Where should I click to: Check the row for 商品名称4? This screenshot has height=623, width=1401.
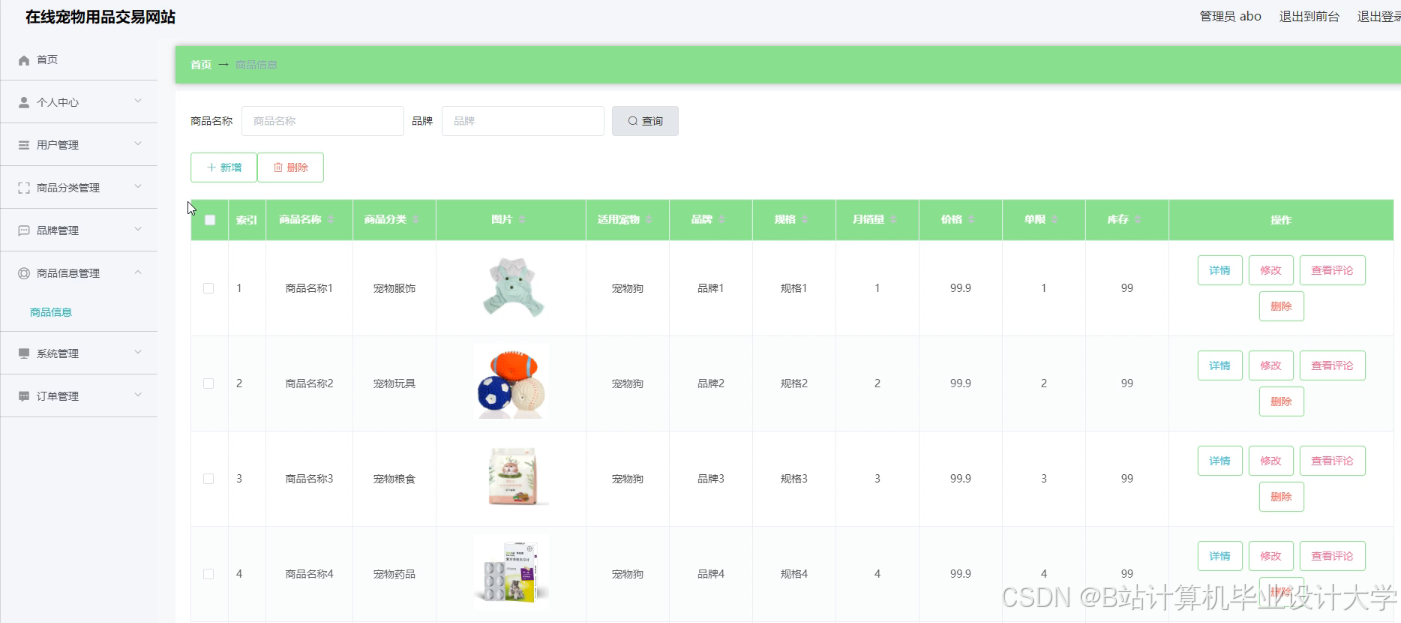pos(209,574)
